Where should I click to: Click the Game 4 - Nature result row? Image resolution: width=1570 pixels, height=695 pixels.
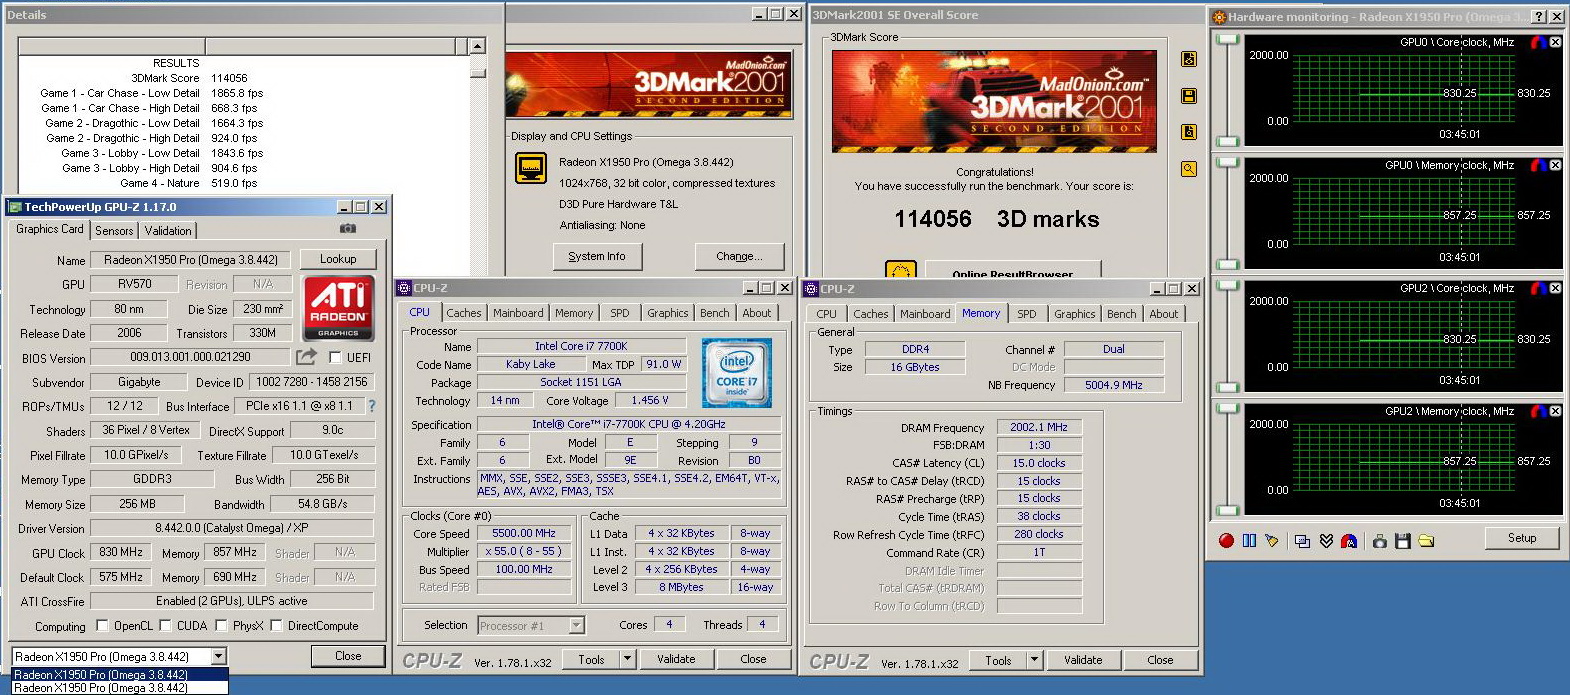190,183
